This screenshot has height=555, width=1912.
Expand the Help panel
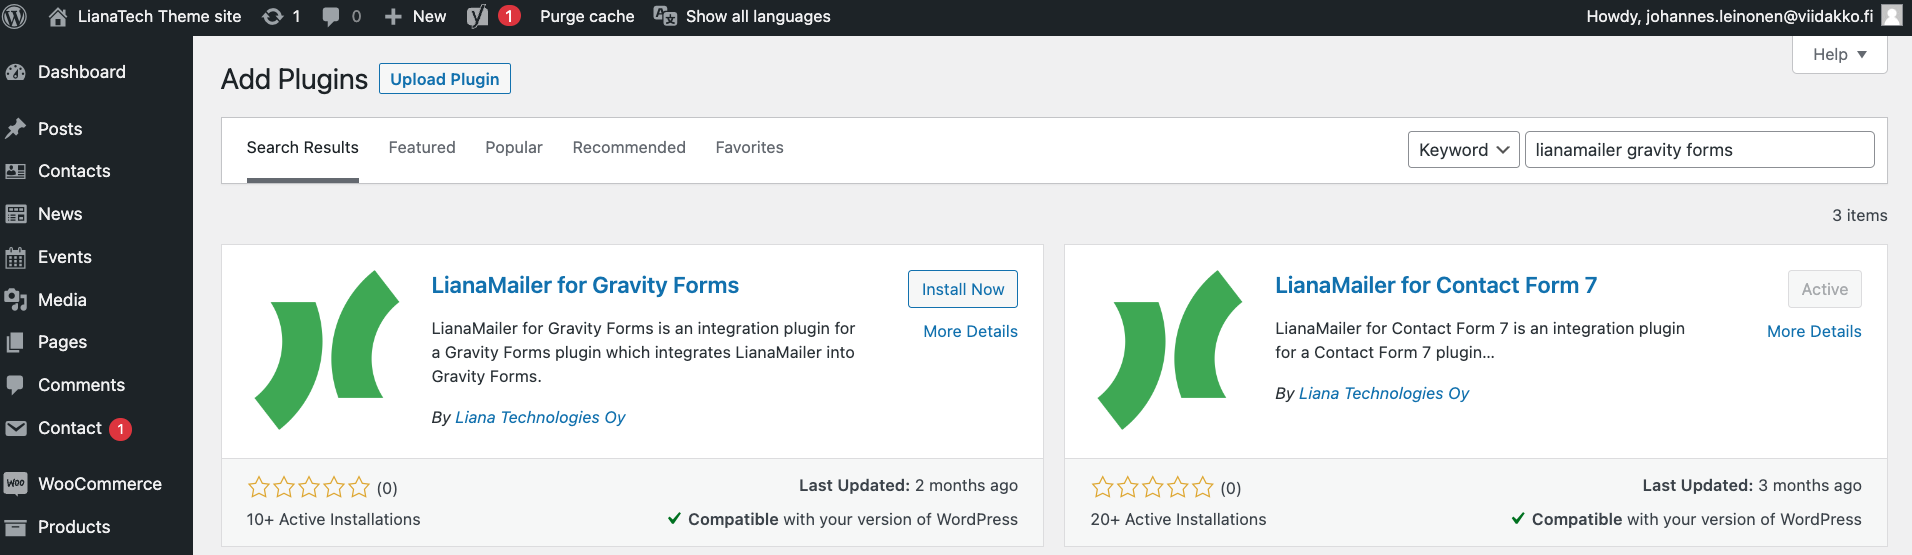click(1839, 55)
